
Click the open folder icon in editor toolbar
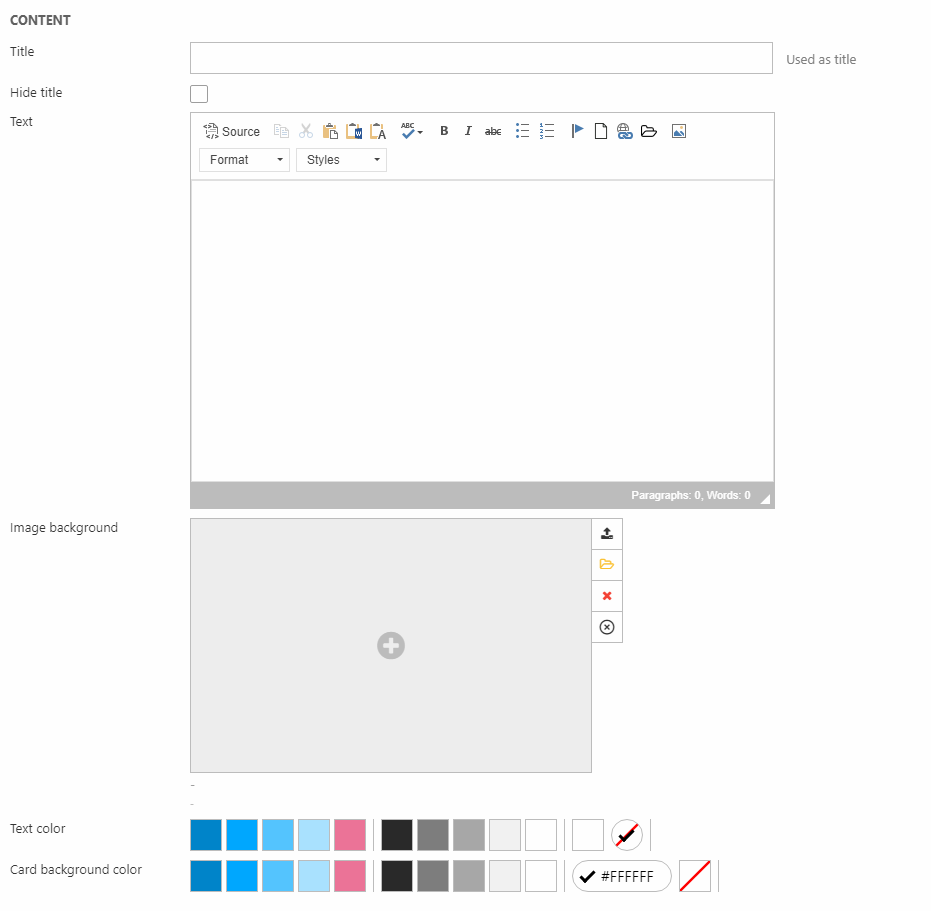pyautogui.click(x=649, y=131)
